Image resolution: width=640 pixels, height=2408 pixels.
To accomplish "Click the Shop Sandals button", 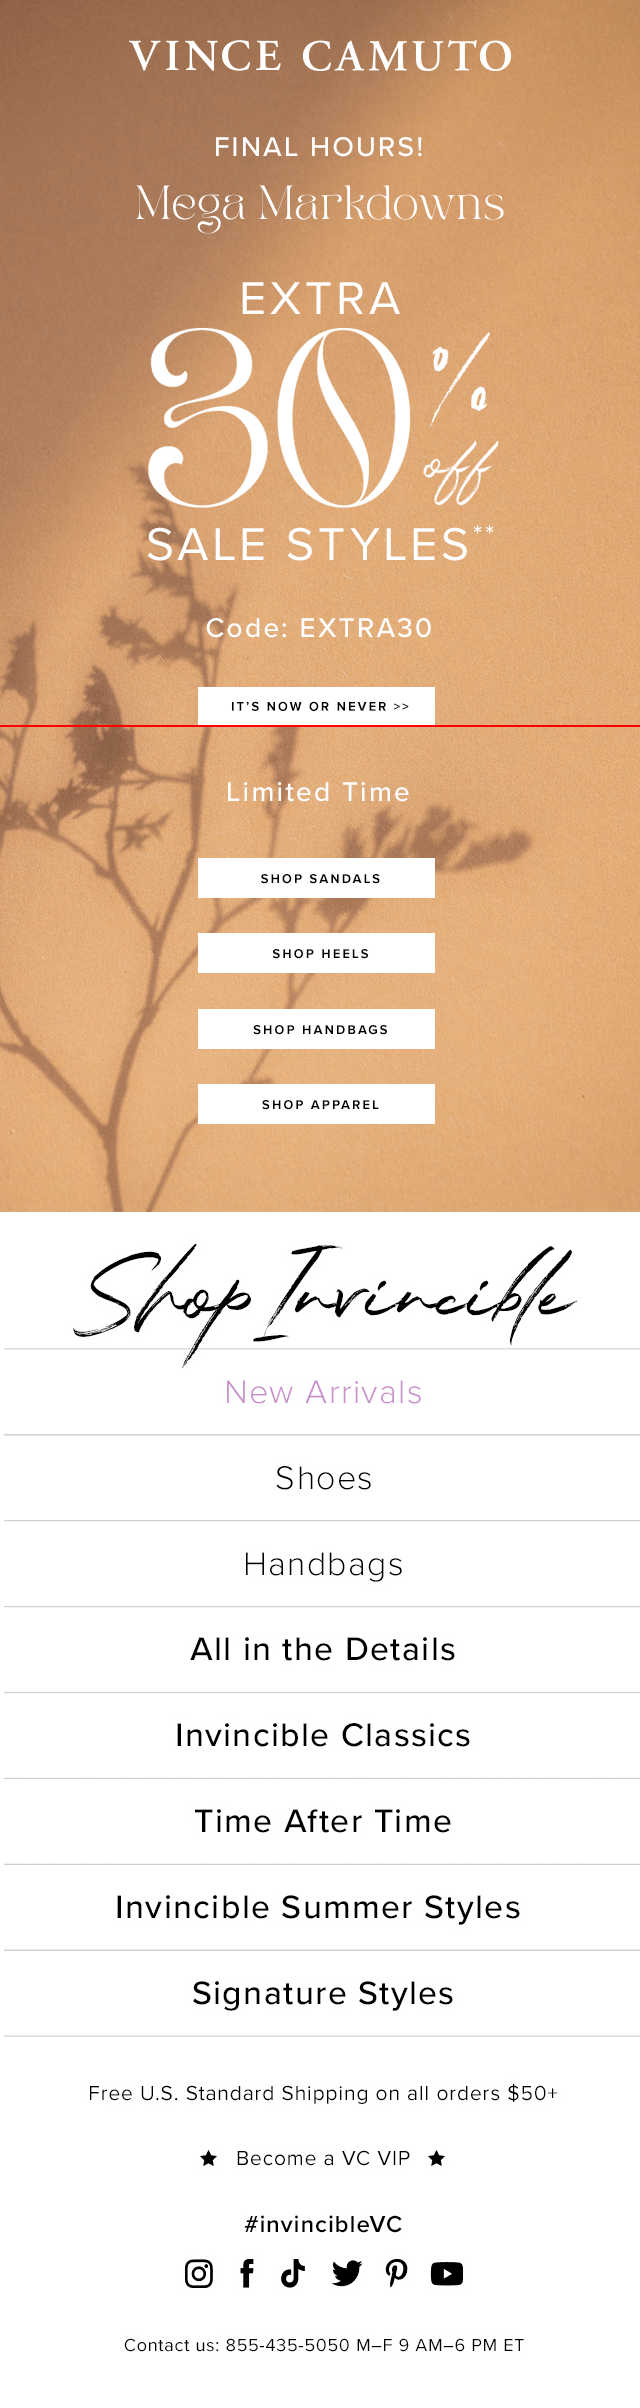I will tap(316, 878).
